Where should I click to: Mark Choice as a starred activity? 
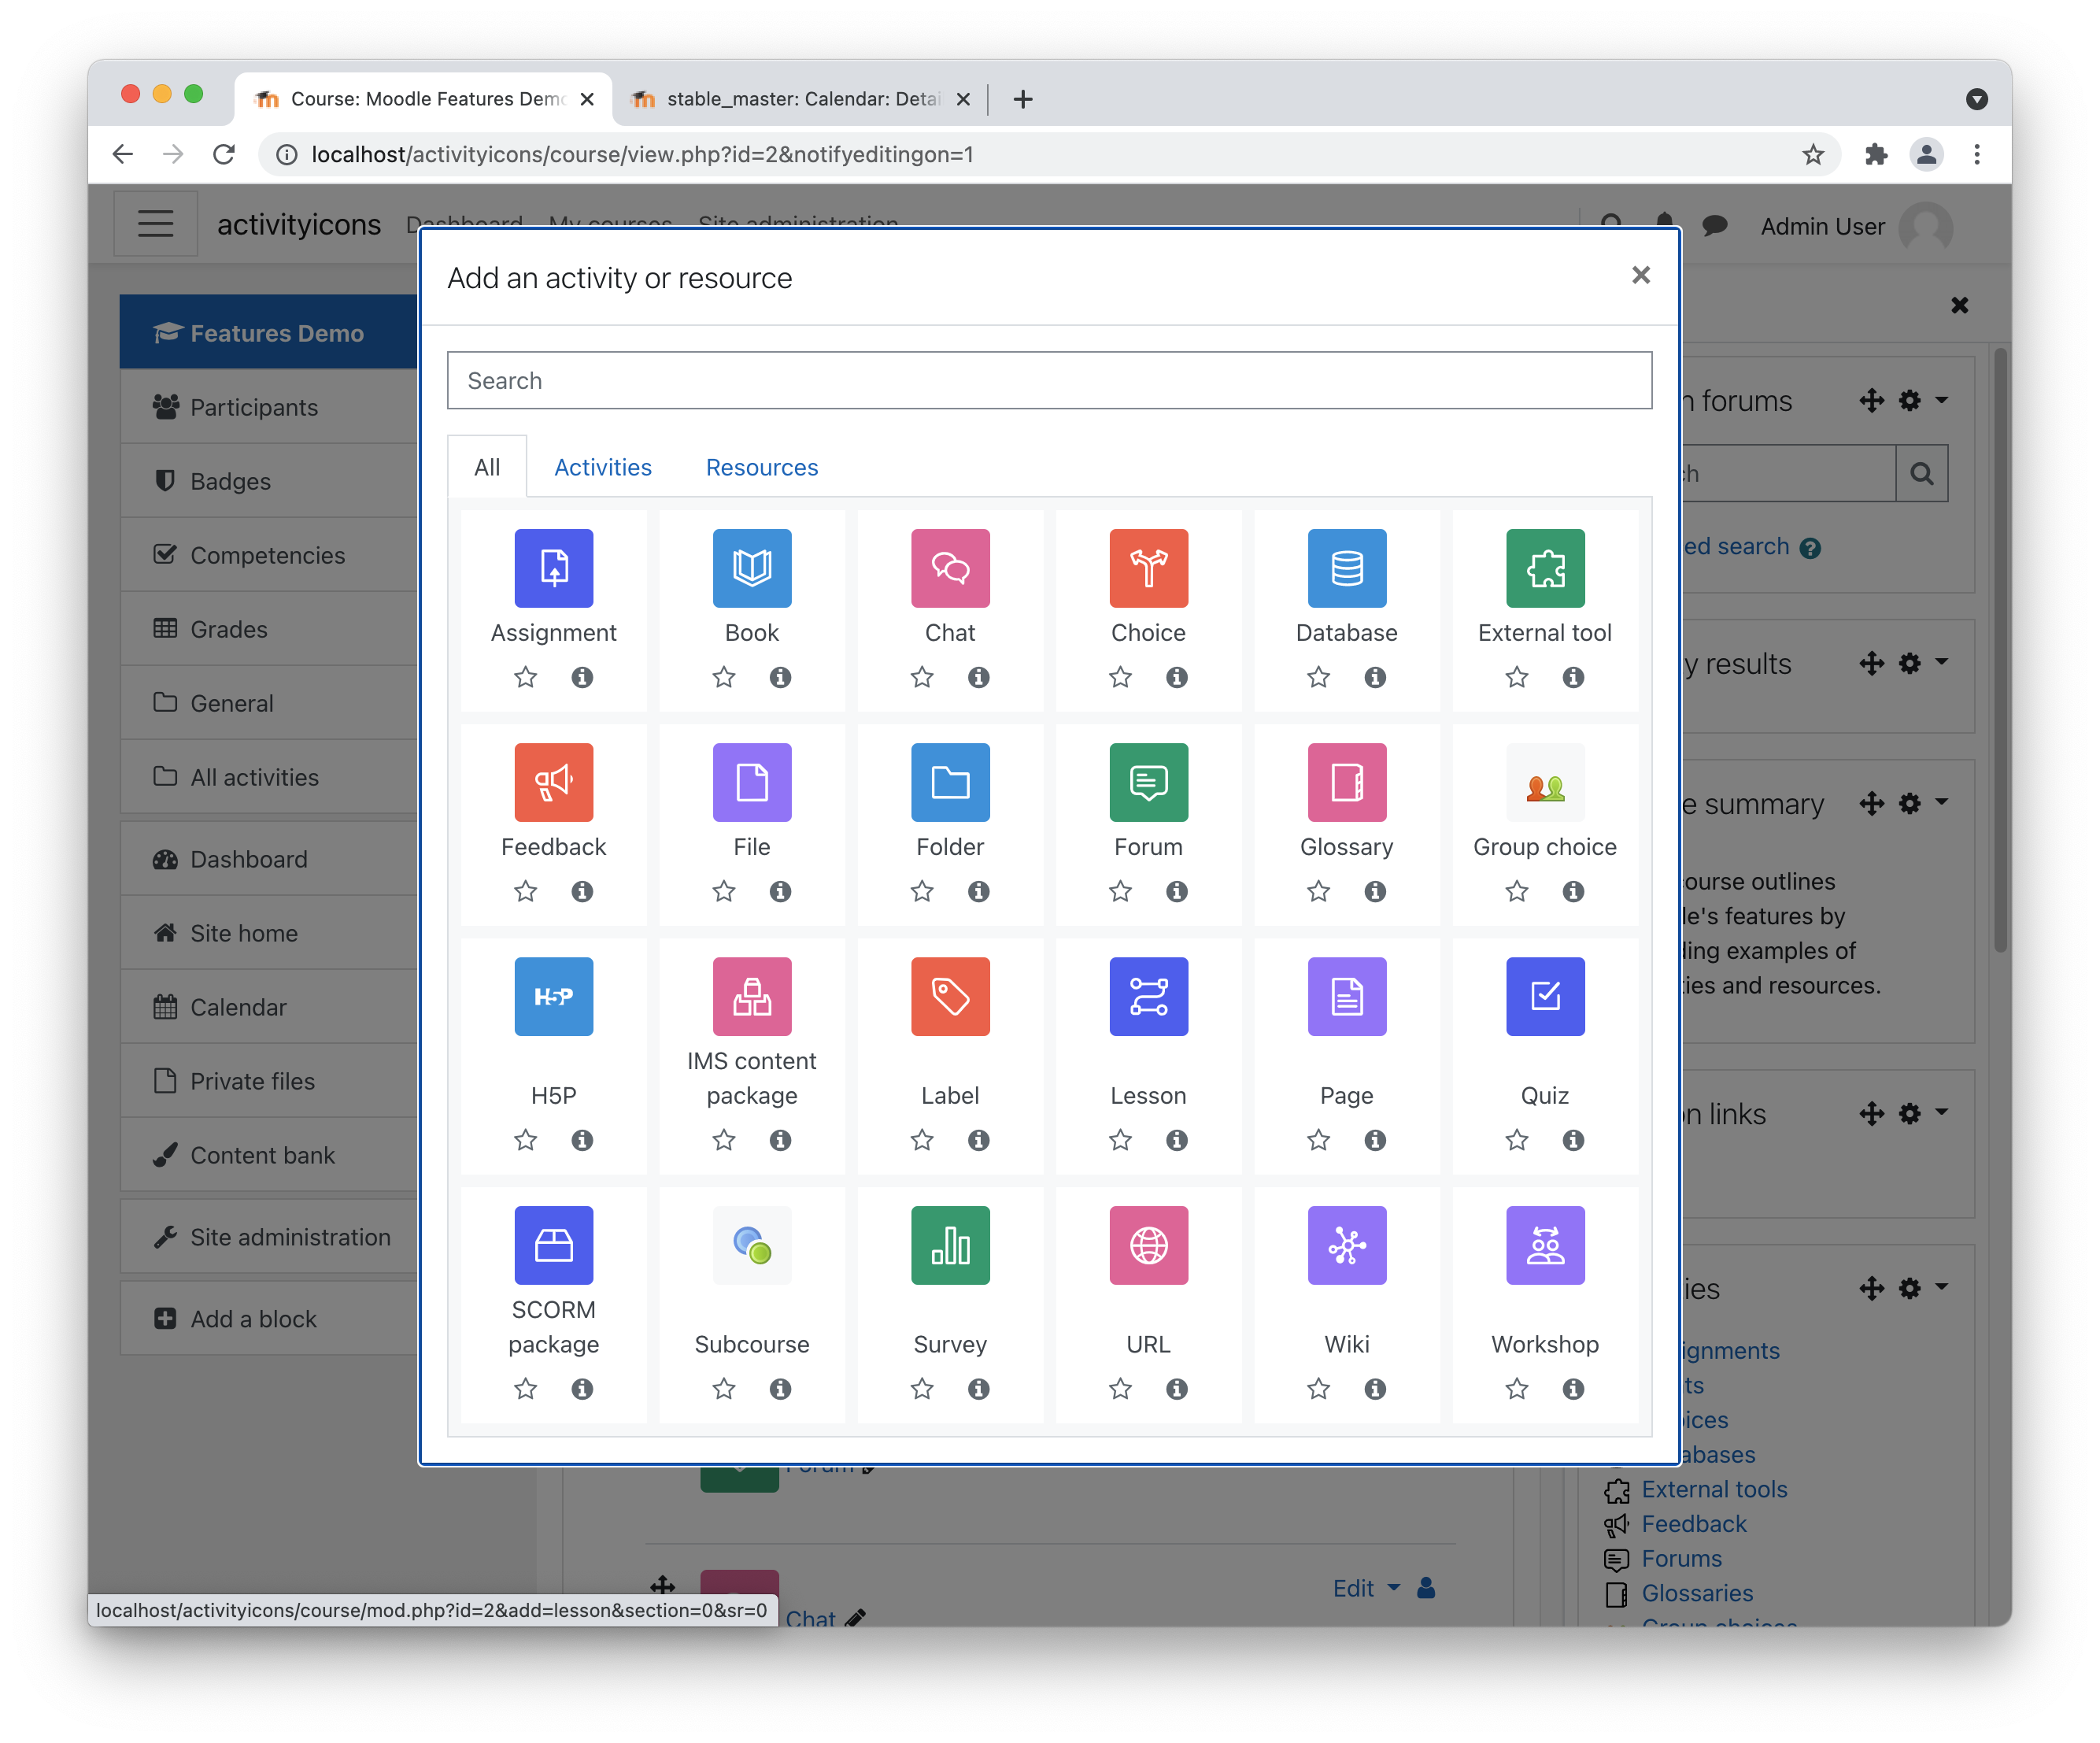click(x=1120, y=677)
